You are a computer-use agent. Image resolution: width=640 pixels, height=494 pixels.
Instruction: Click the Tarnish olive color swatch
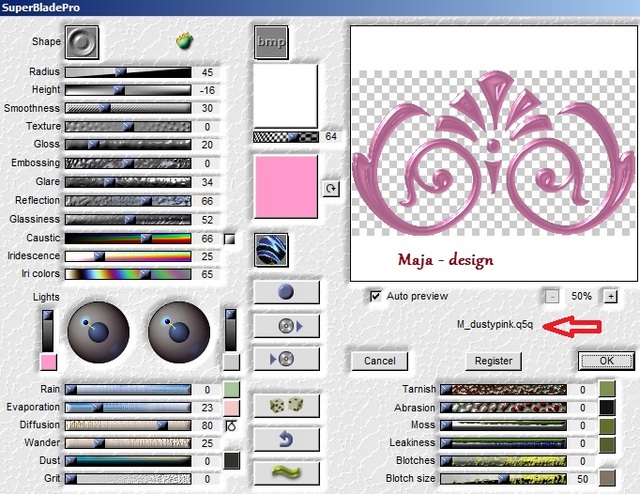tap(607, 389)
